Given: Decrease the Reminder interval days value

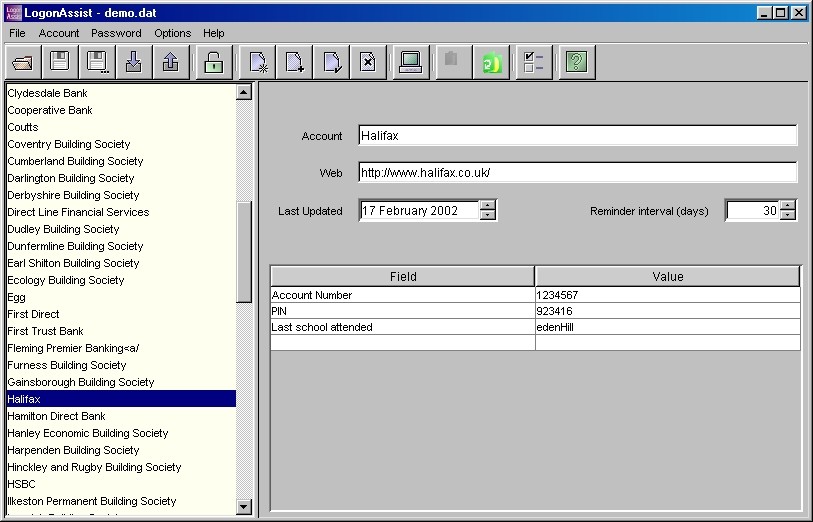Looking at the screenshot, I should pos(788,215).
